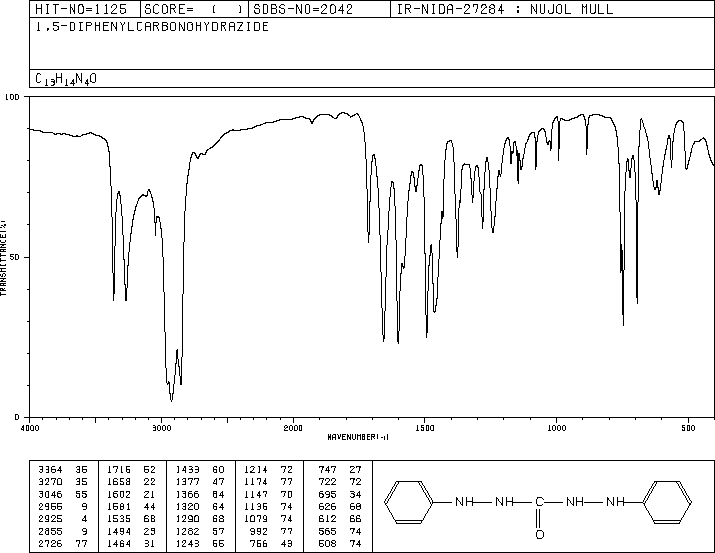Screen dimensions: 715x553
Task: Click the 4000 wavenumber axis label
Action: pyautogui.click(x=30, y=428)
